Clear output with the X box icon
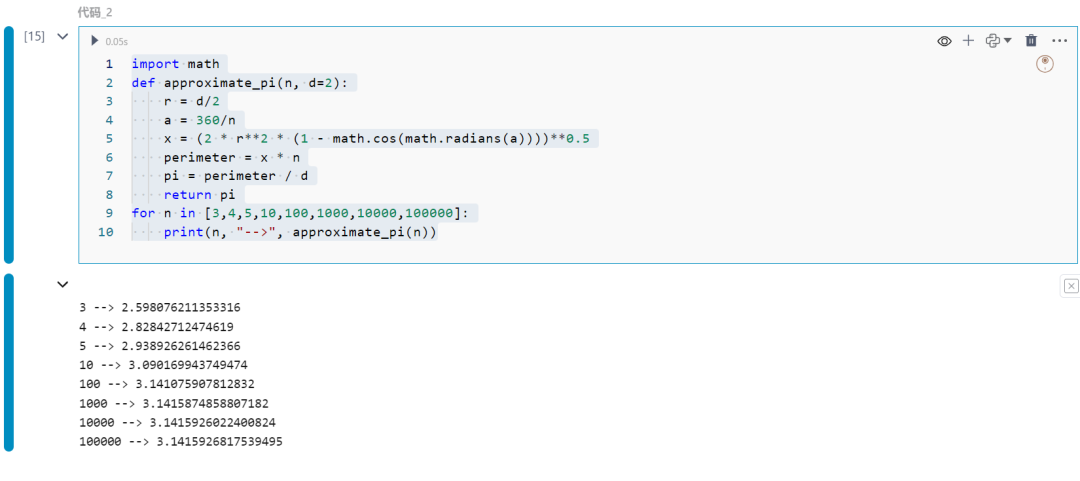 click(1070, 286)
